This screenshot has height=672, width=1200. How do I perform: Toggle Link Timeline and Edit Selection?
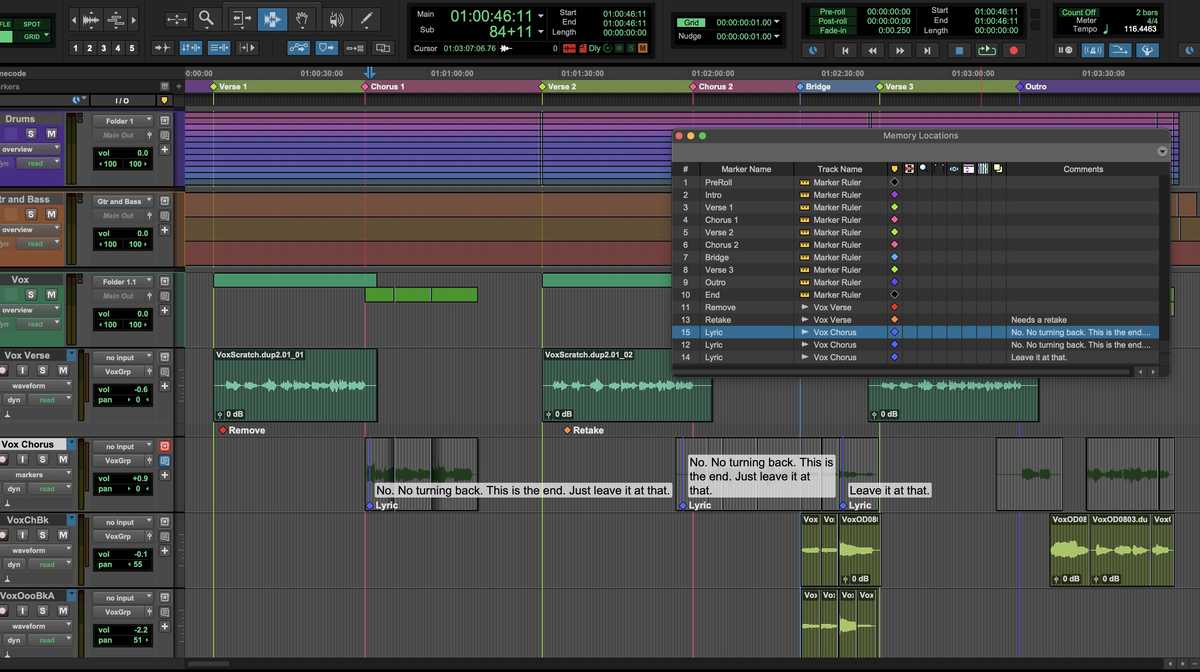point(191,47)
